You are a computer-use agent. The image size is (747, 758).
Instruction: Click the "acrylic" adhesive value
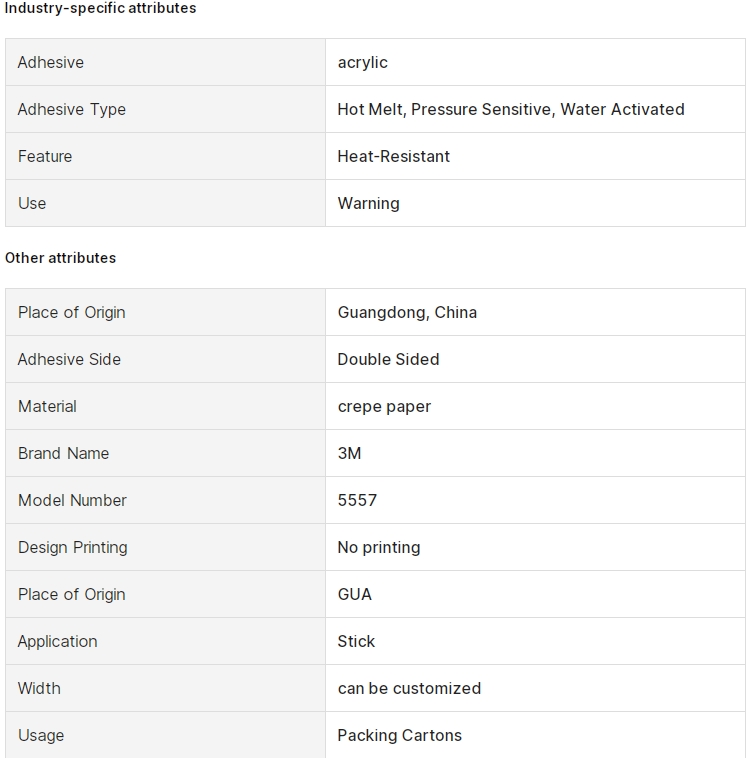(362, 62)
